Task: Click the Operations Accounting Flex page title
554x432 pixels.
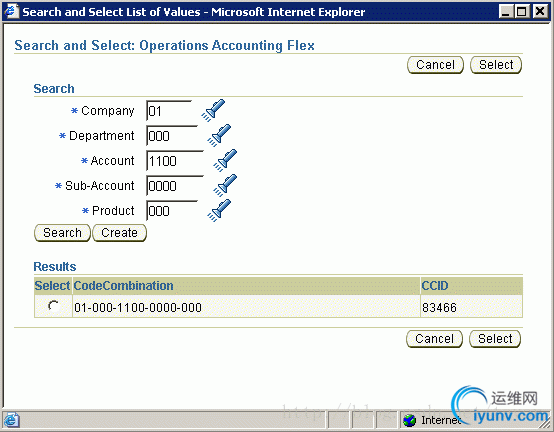Action: 164,46
